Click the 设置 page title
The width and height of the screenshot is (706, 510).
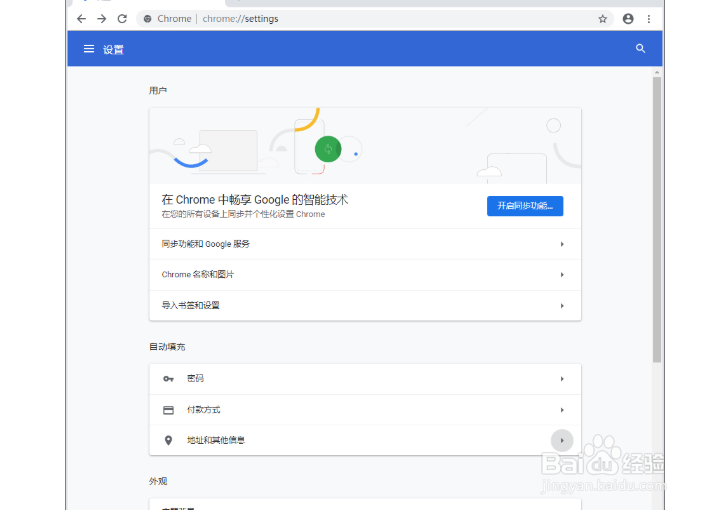click(113, 50)
